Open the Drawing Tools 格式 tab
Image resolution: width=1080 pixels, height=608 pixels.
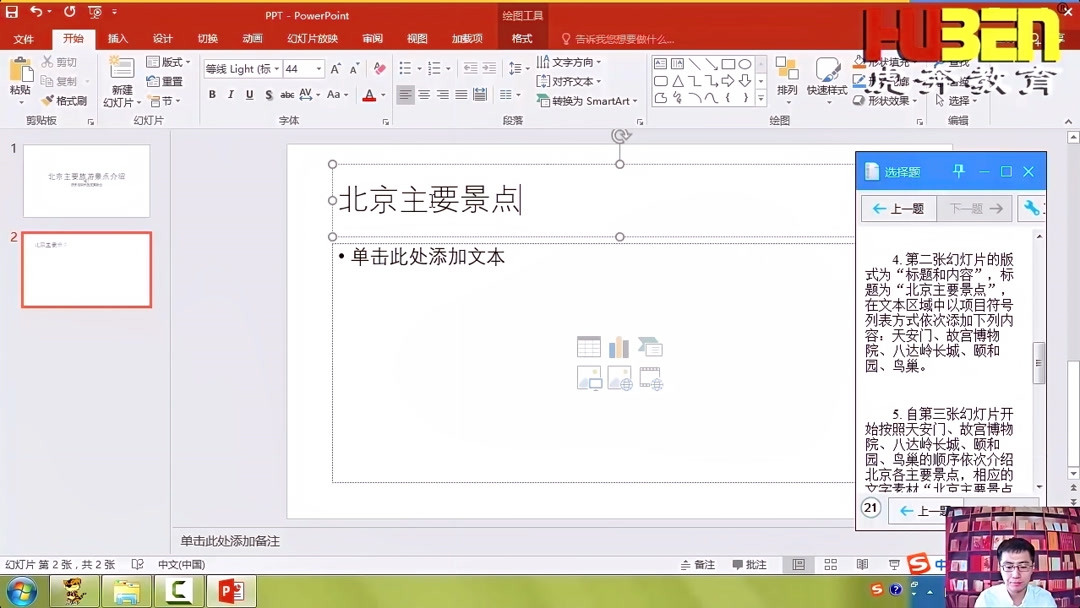pos(522,37)
